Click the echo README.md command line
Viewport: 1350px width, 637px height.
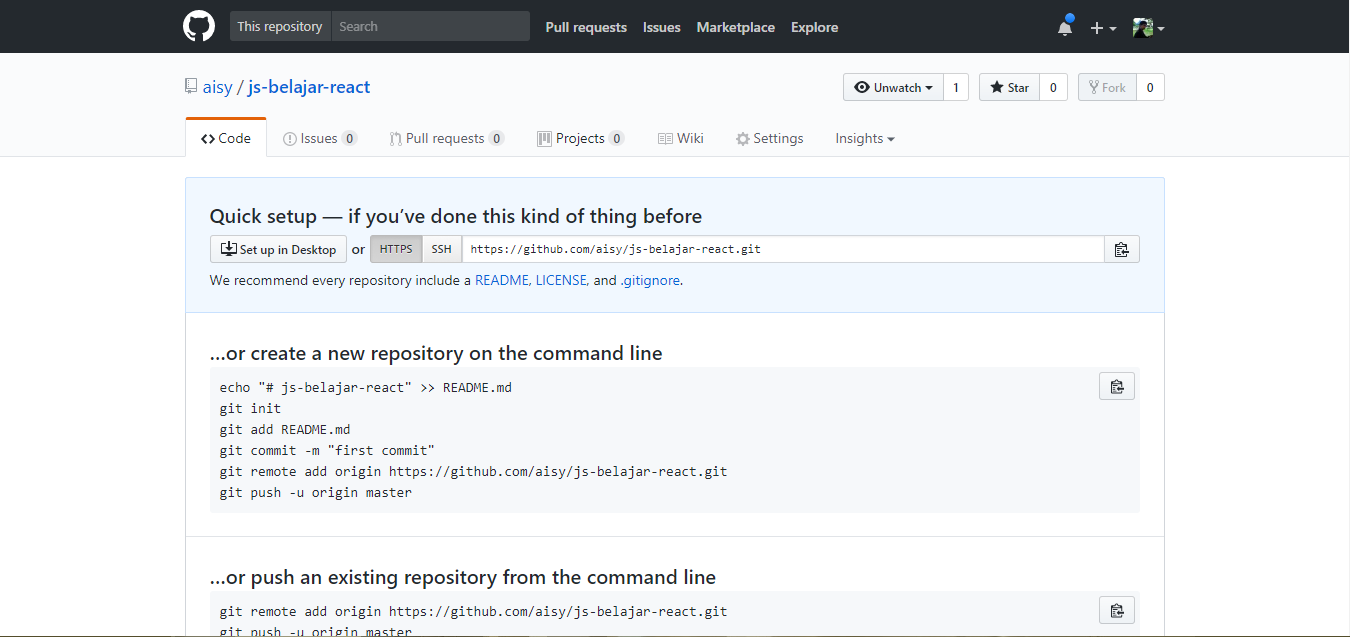pyautogui.click(x=366, y=388)
